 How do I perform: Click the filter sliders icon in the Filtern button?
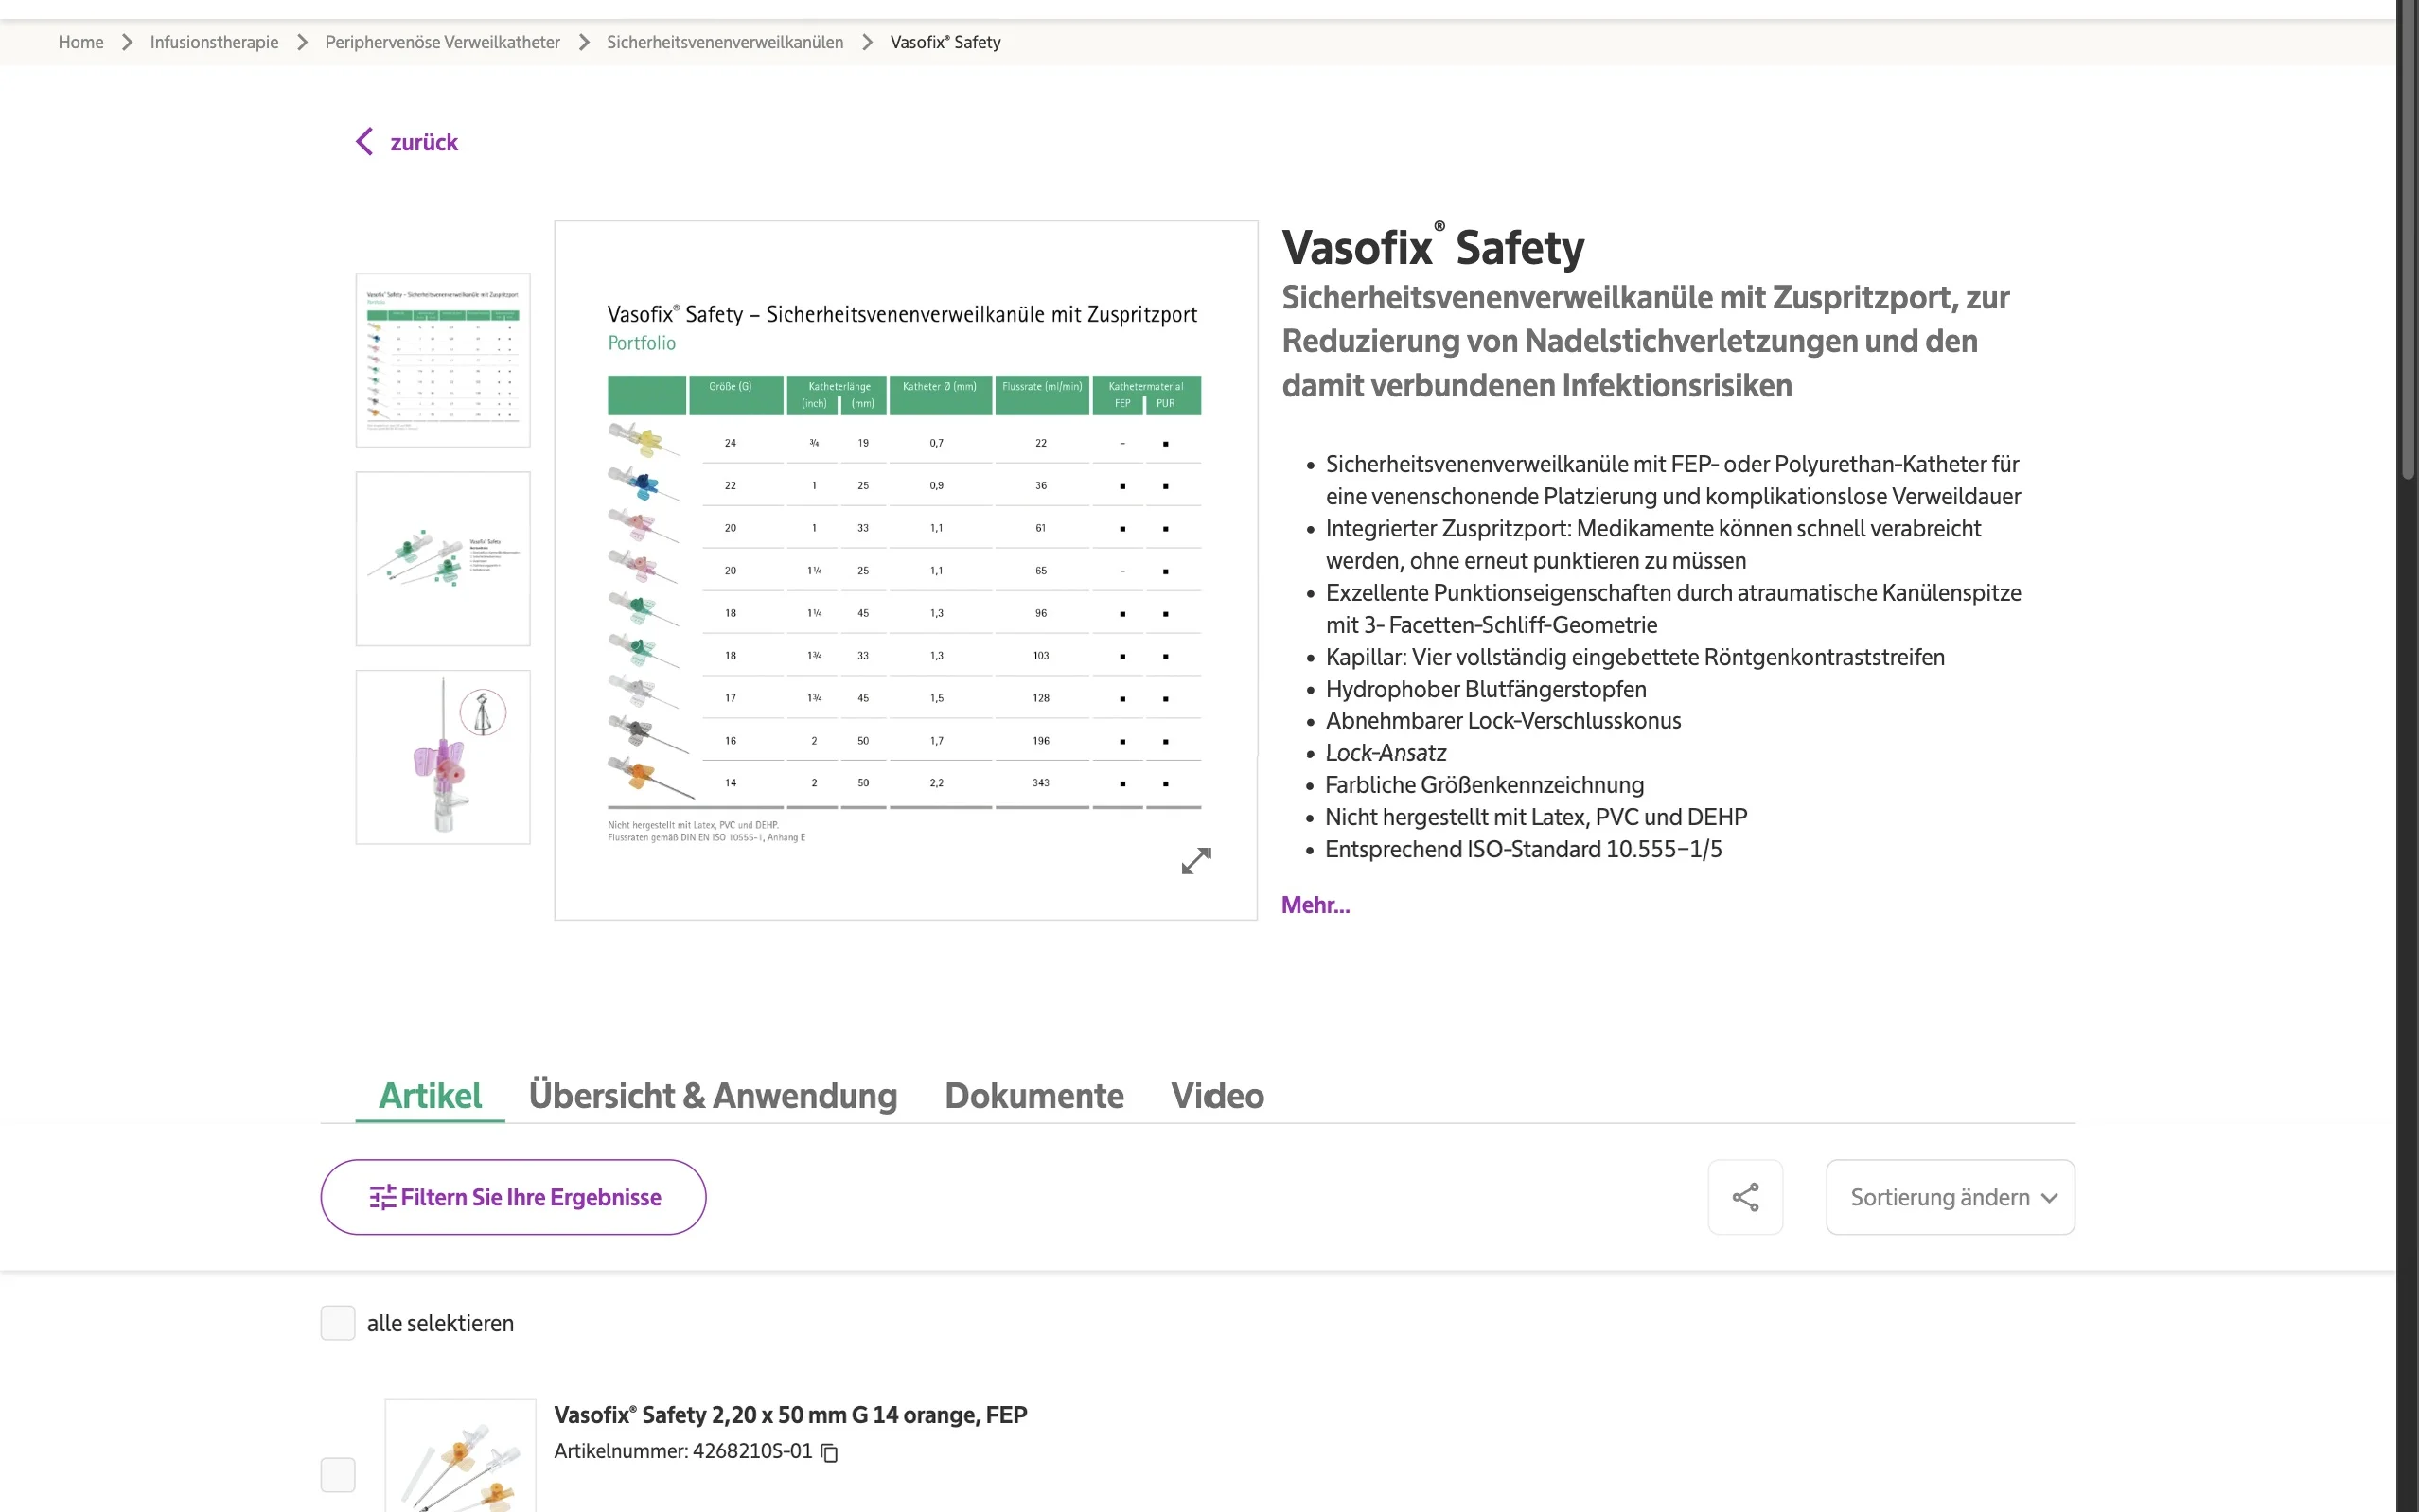(x=383, y=1197)
